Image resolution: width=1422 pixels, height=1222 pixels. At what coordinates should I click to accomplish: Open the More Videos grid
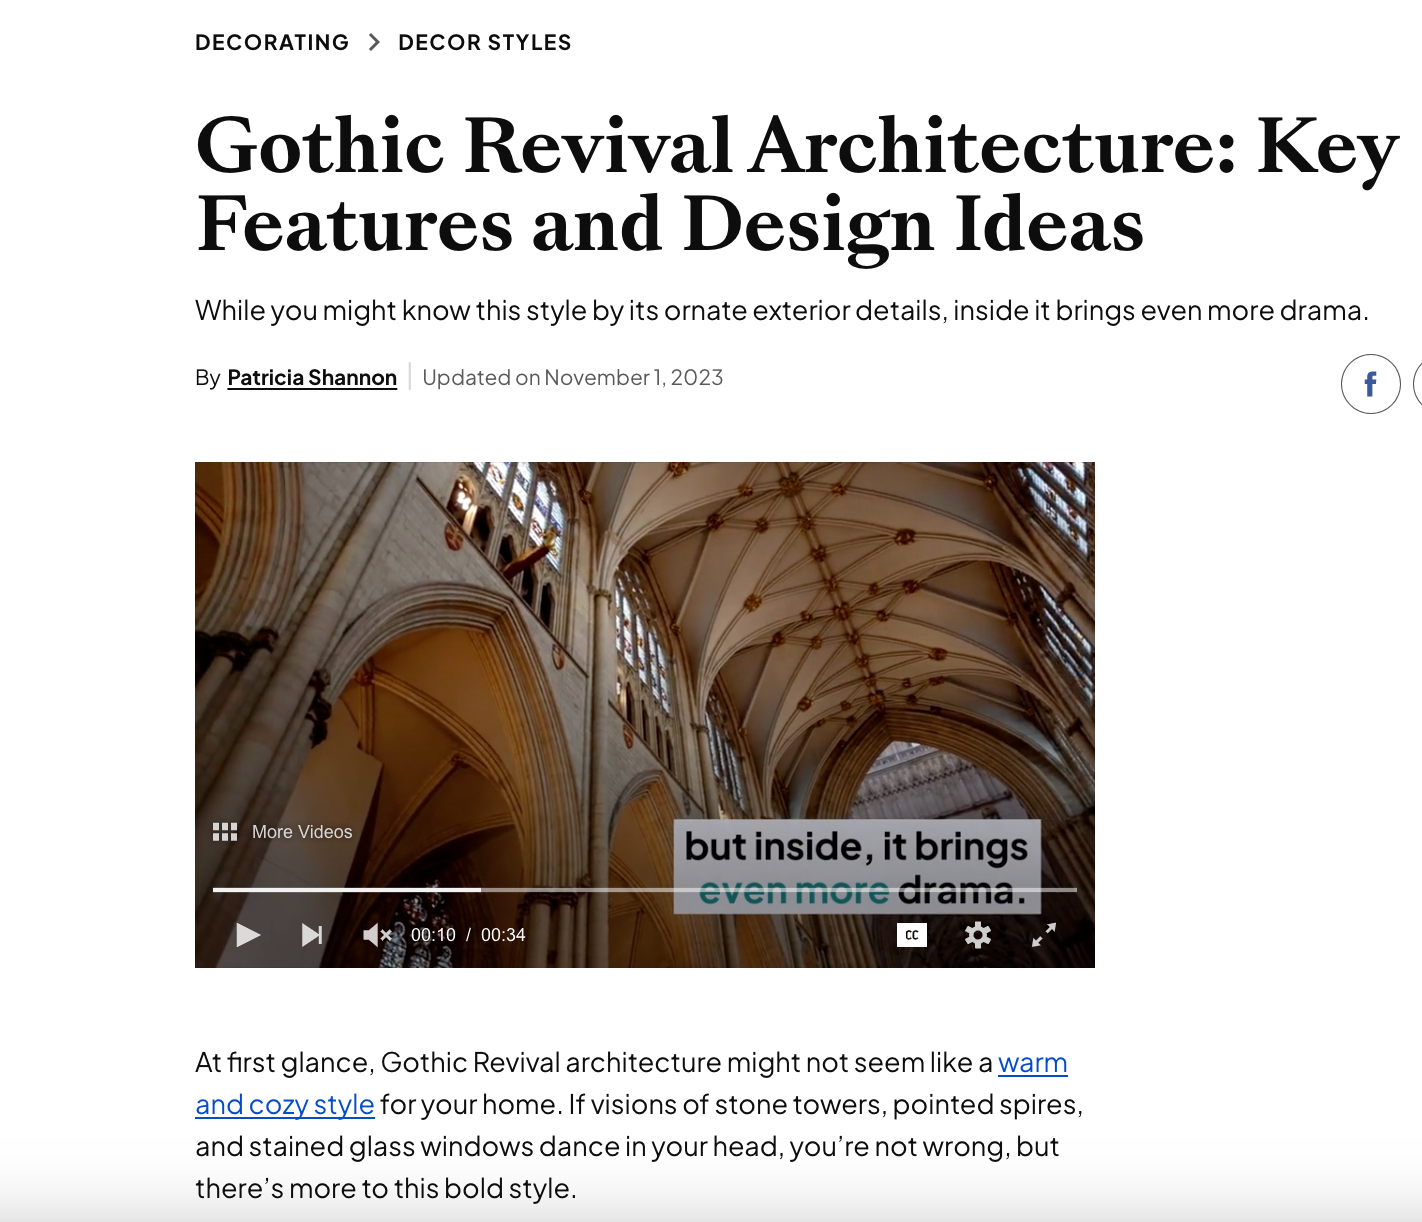(225, 831)
